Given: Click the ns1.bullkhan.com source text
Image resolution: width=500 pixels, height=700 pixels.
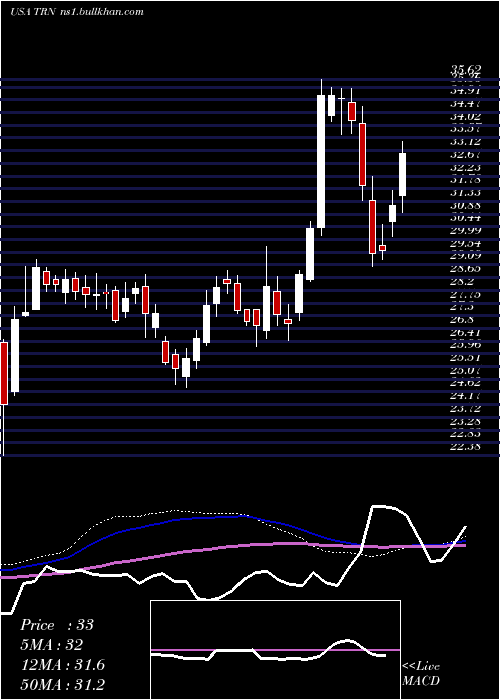Looking at the screenshot, I should point(101,12).
